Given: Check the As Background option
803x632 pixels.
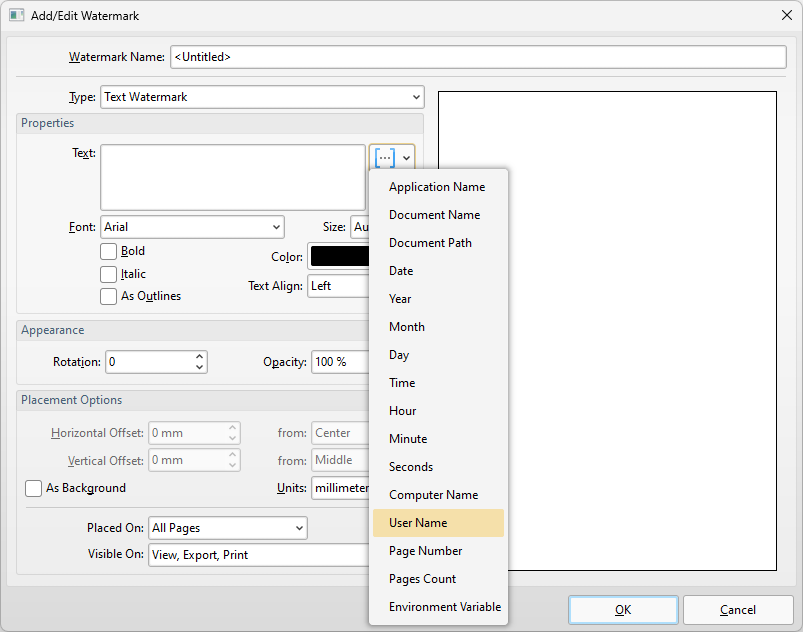Looking at the screenshot, I should coord(34,488).
